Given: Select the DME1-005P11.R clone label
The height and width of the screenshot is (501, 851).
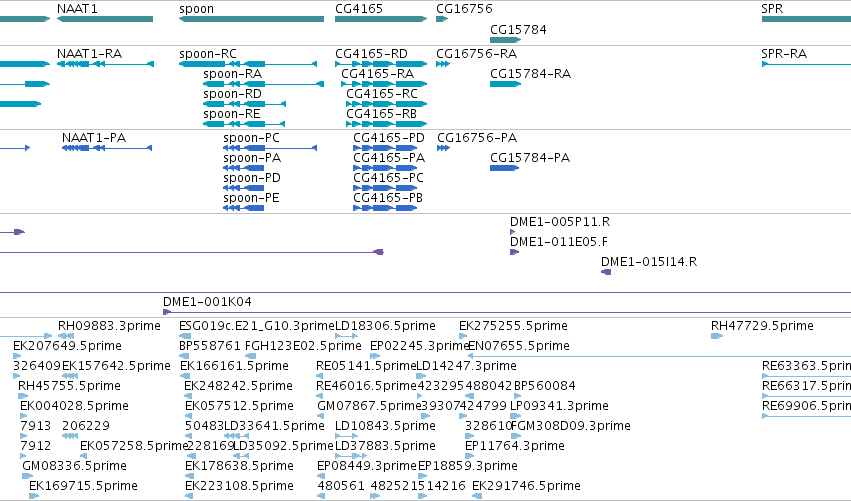Looking at the screenshot, I should point(560,222).
